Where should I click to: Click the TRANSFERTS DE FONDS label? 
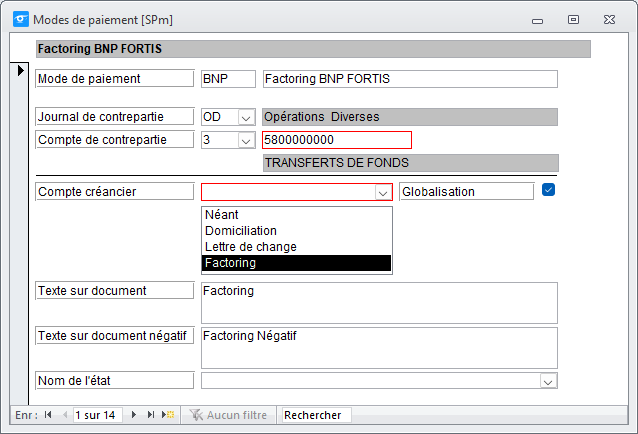411,163
